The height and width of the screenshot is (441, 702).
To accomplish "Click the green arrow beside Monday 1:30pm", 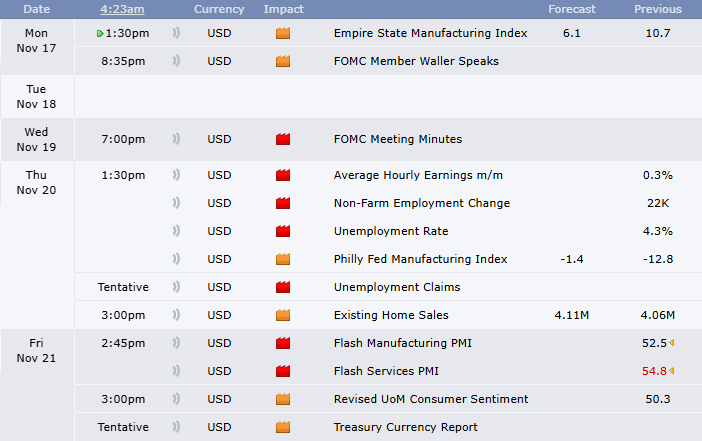I will point(100,33).
